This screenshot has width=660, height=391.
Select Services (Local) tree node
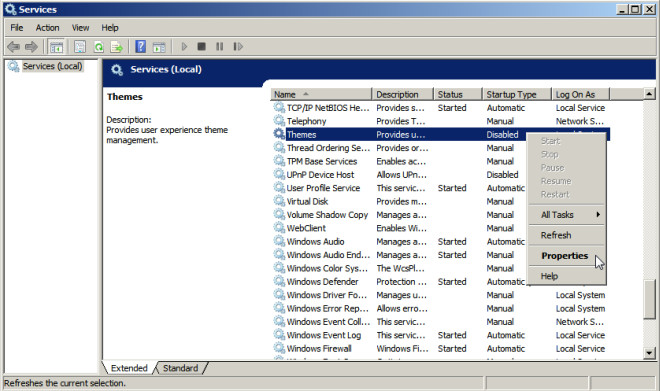[52, 66]
